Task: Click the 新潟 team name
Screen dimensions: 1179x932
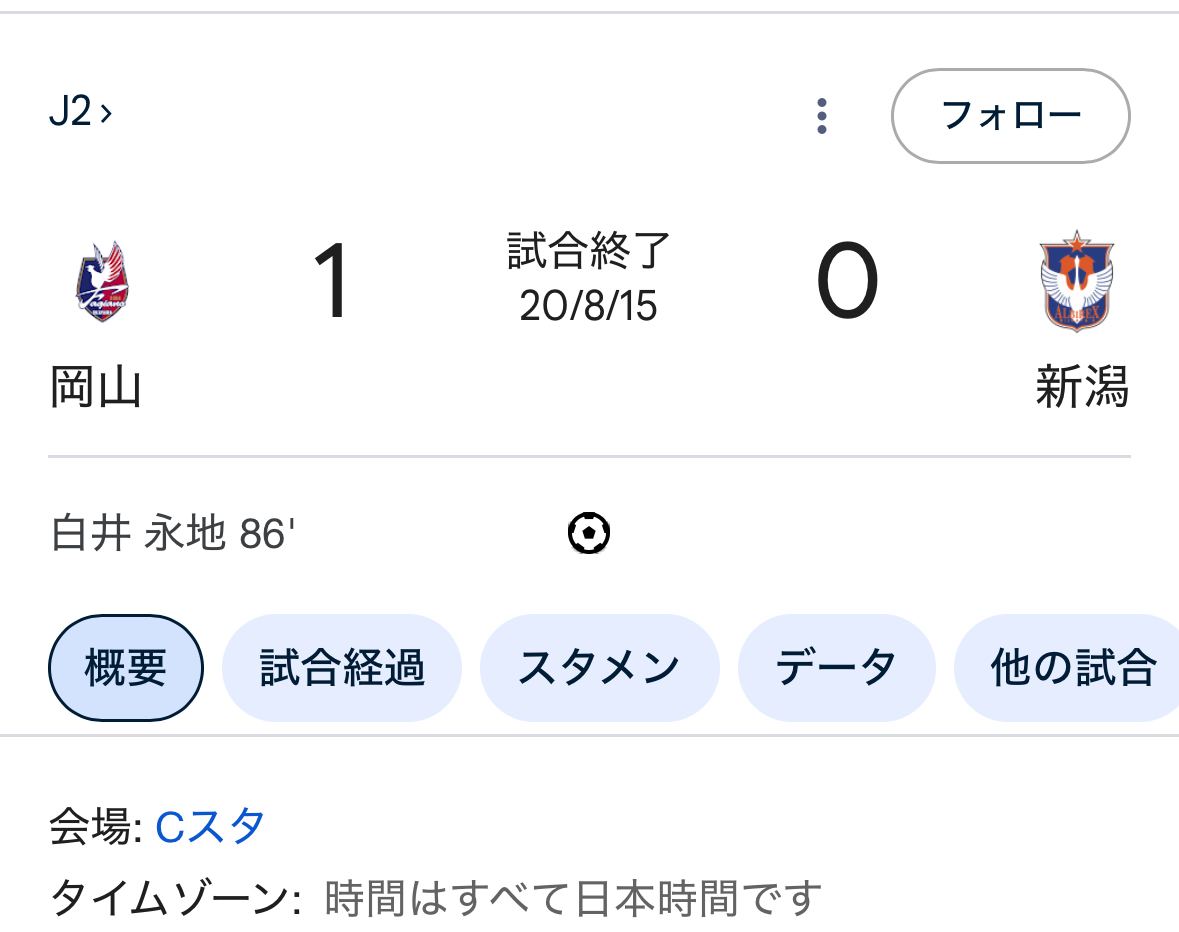Action: point(1081,388)
